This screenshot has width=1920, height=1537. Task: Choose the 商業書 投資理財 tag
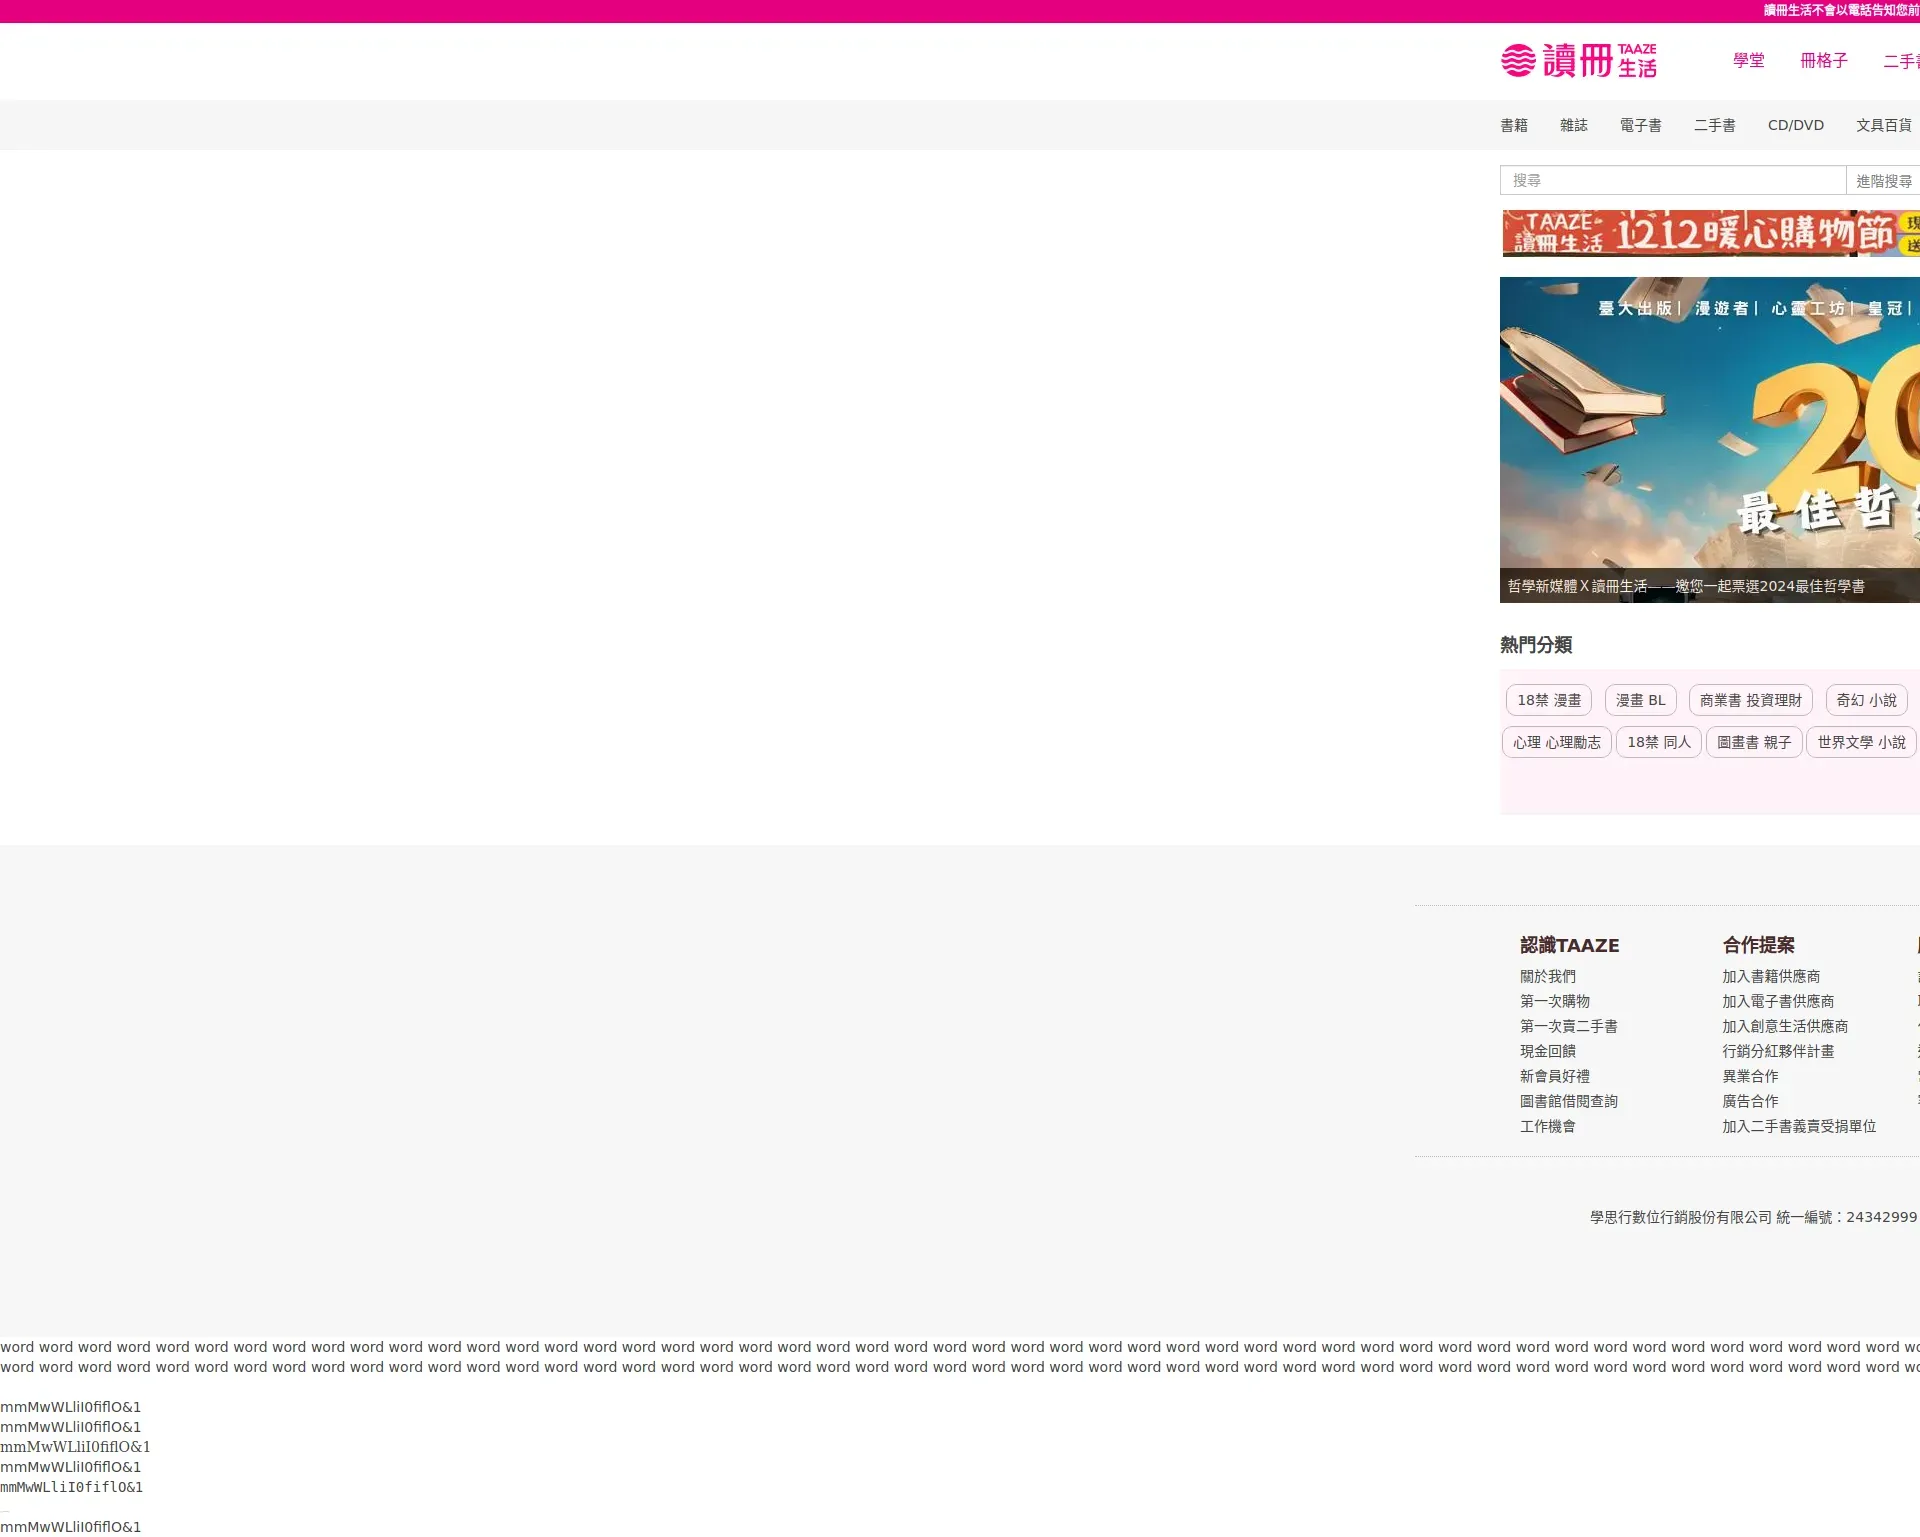pyautogui.click(x=1750, y=700)
